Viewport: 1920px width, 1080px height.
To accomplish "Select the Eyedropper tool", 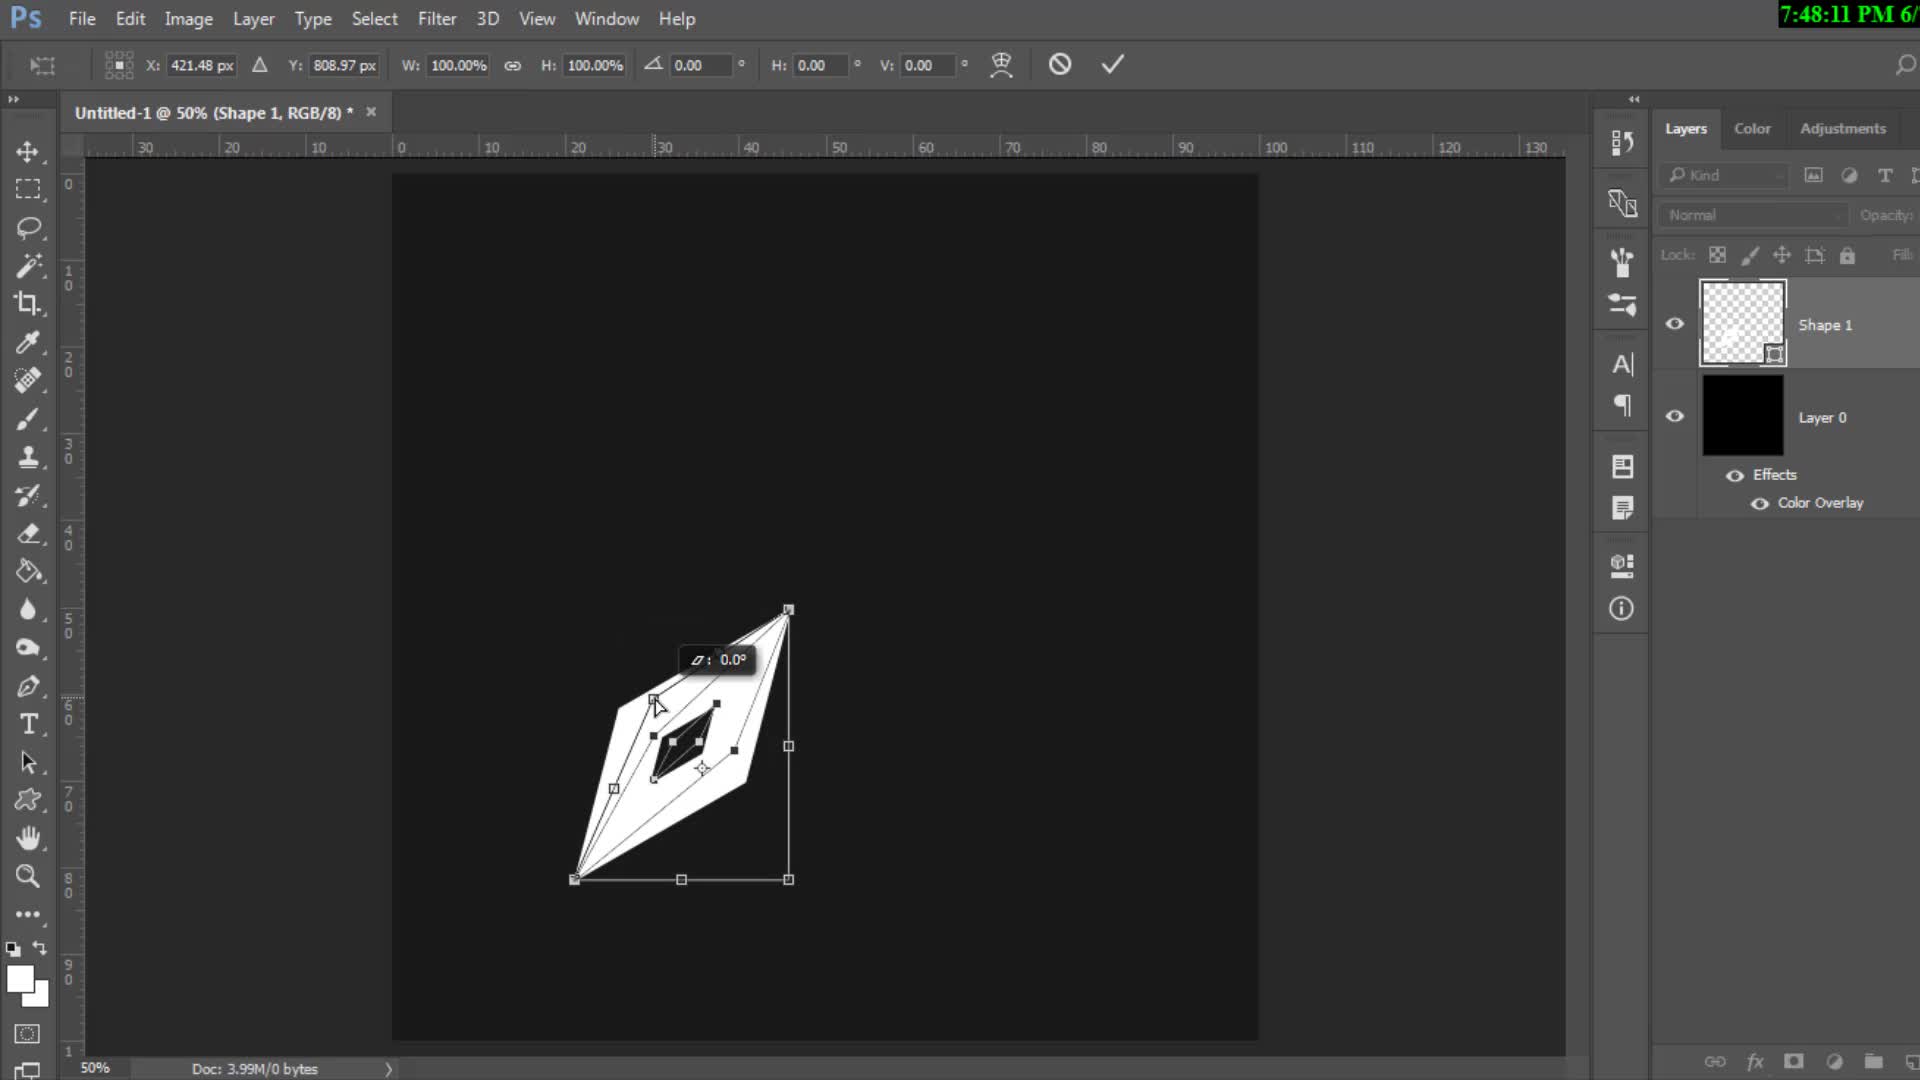I will pyautogui.click(x=27, y=342).
